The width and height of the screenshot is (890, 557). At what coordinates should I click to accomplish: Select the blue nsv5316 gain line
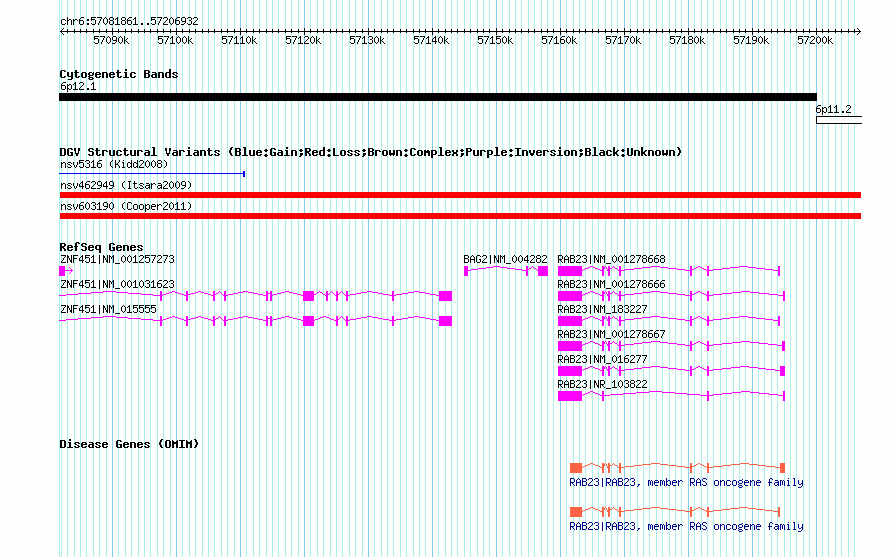click(x=152, y=174)
